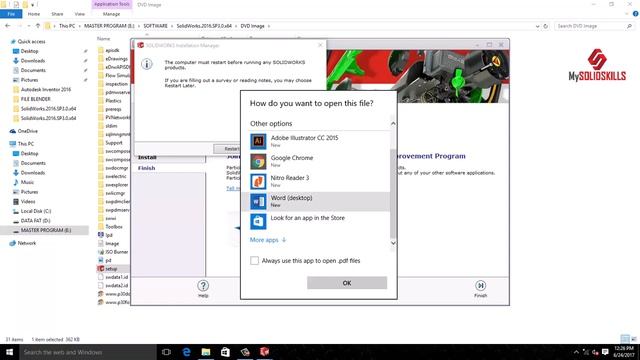Click search magnifier in Search DVD Image box
Screen dimensions: 640x360
[629, 26]
